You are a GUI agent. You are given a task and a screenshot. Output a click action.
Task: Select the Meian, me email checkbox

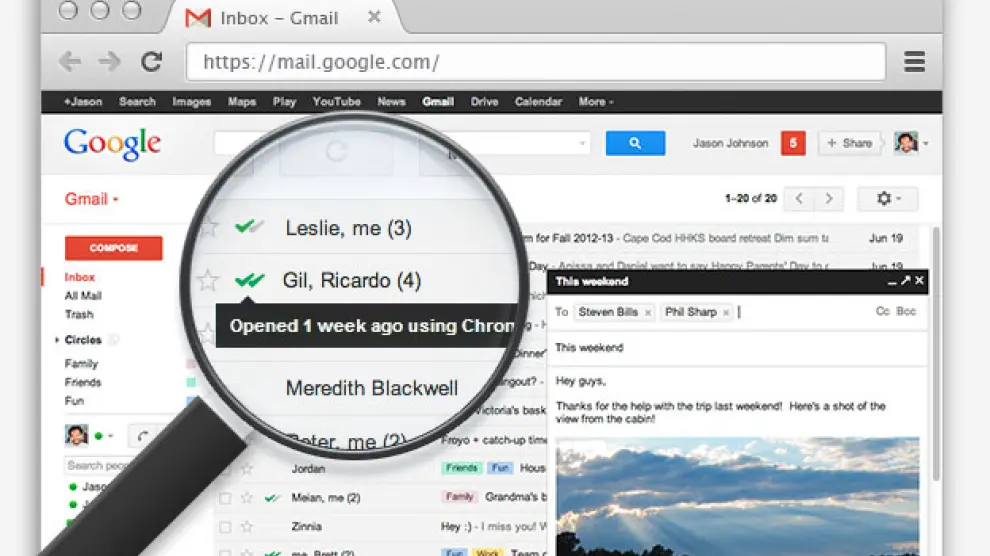(x=225, y=497)
